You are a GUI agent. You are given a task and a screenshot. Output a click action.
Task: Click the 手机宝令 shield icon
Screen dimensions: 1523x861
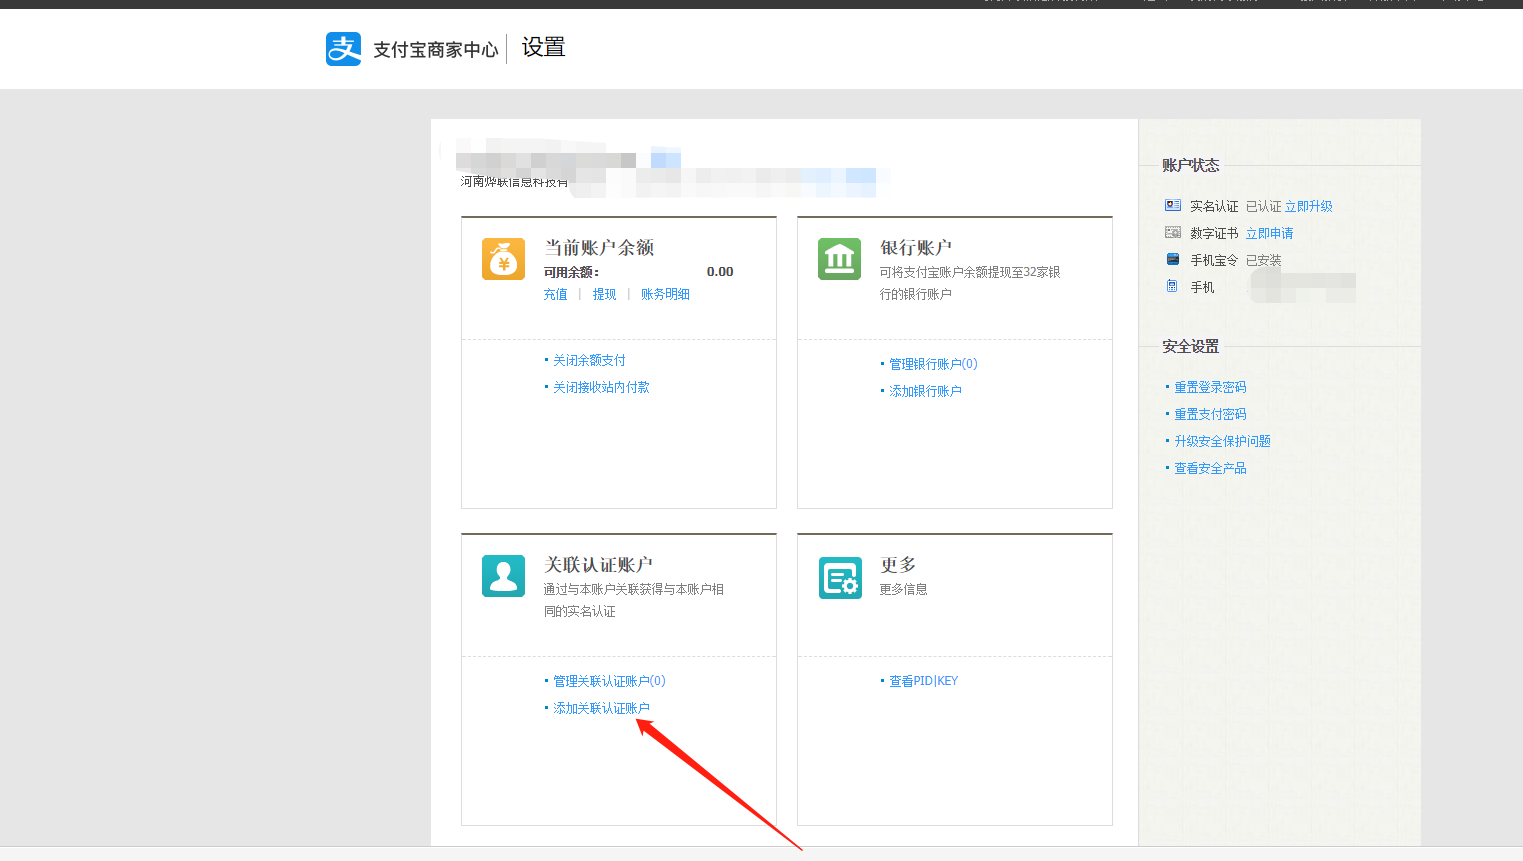tap(1173, 259)
